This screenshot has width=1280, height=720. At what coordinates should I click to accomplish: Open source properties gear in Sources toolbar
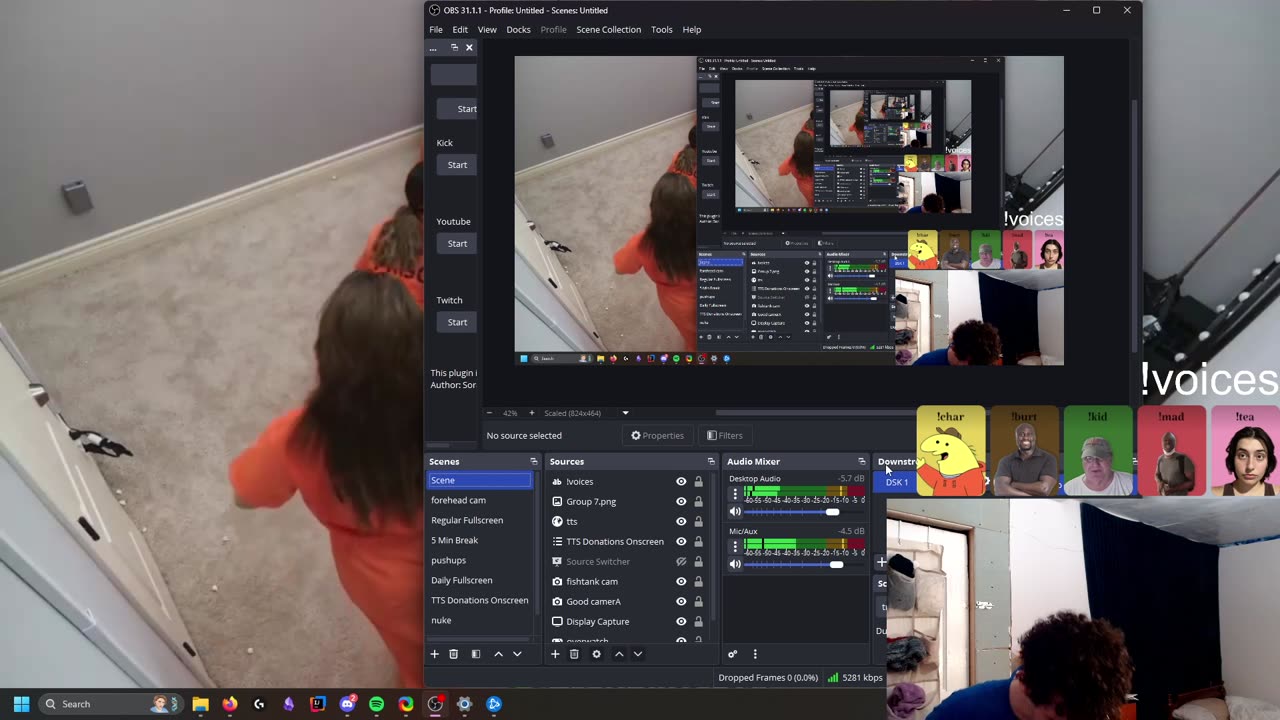[596, 654]
